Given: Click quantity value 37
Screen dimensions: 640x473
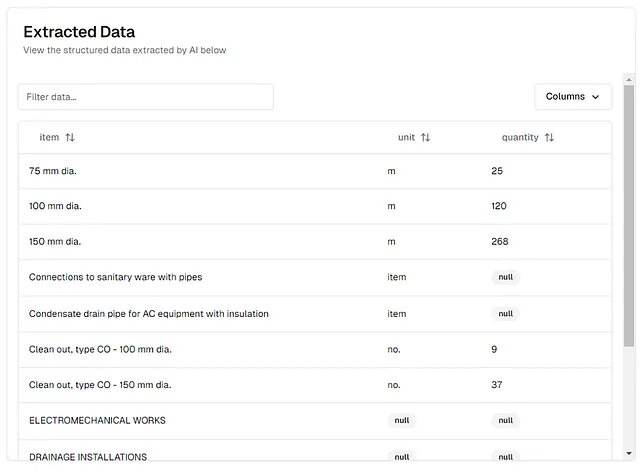Looking at the screenshot, I should [496, 385].
